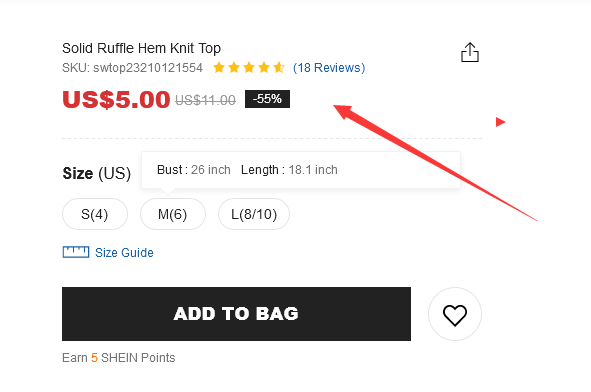
Task: Open the Size Guide link
Action: tap(124, 253)
